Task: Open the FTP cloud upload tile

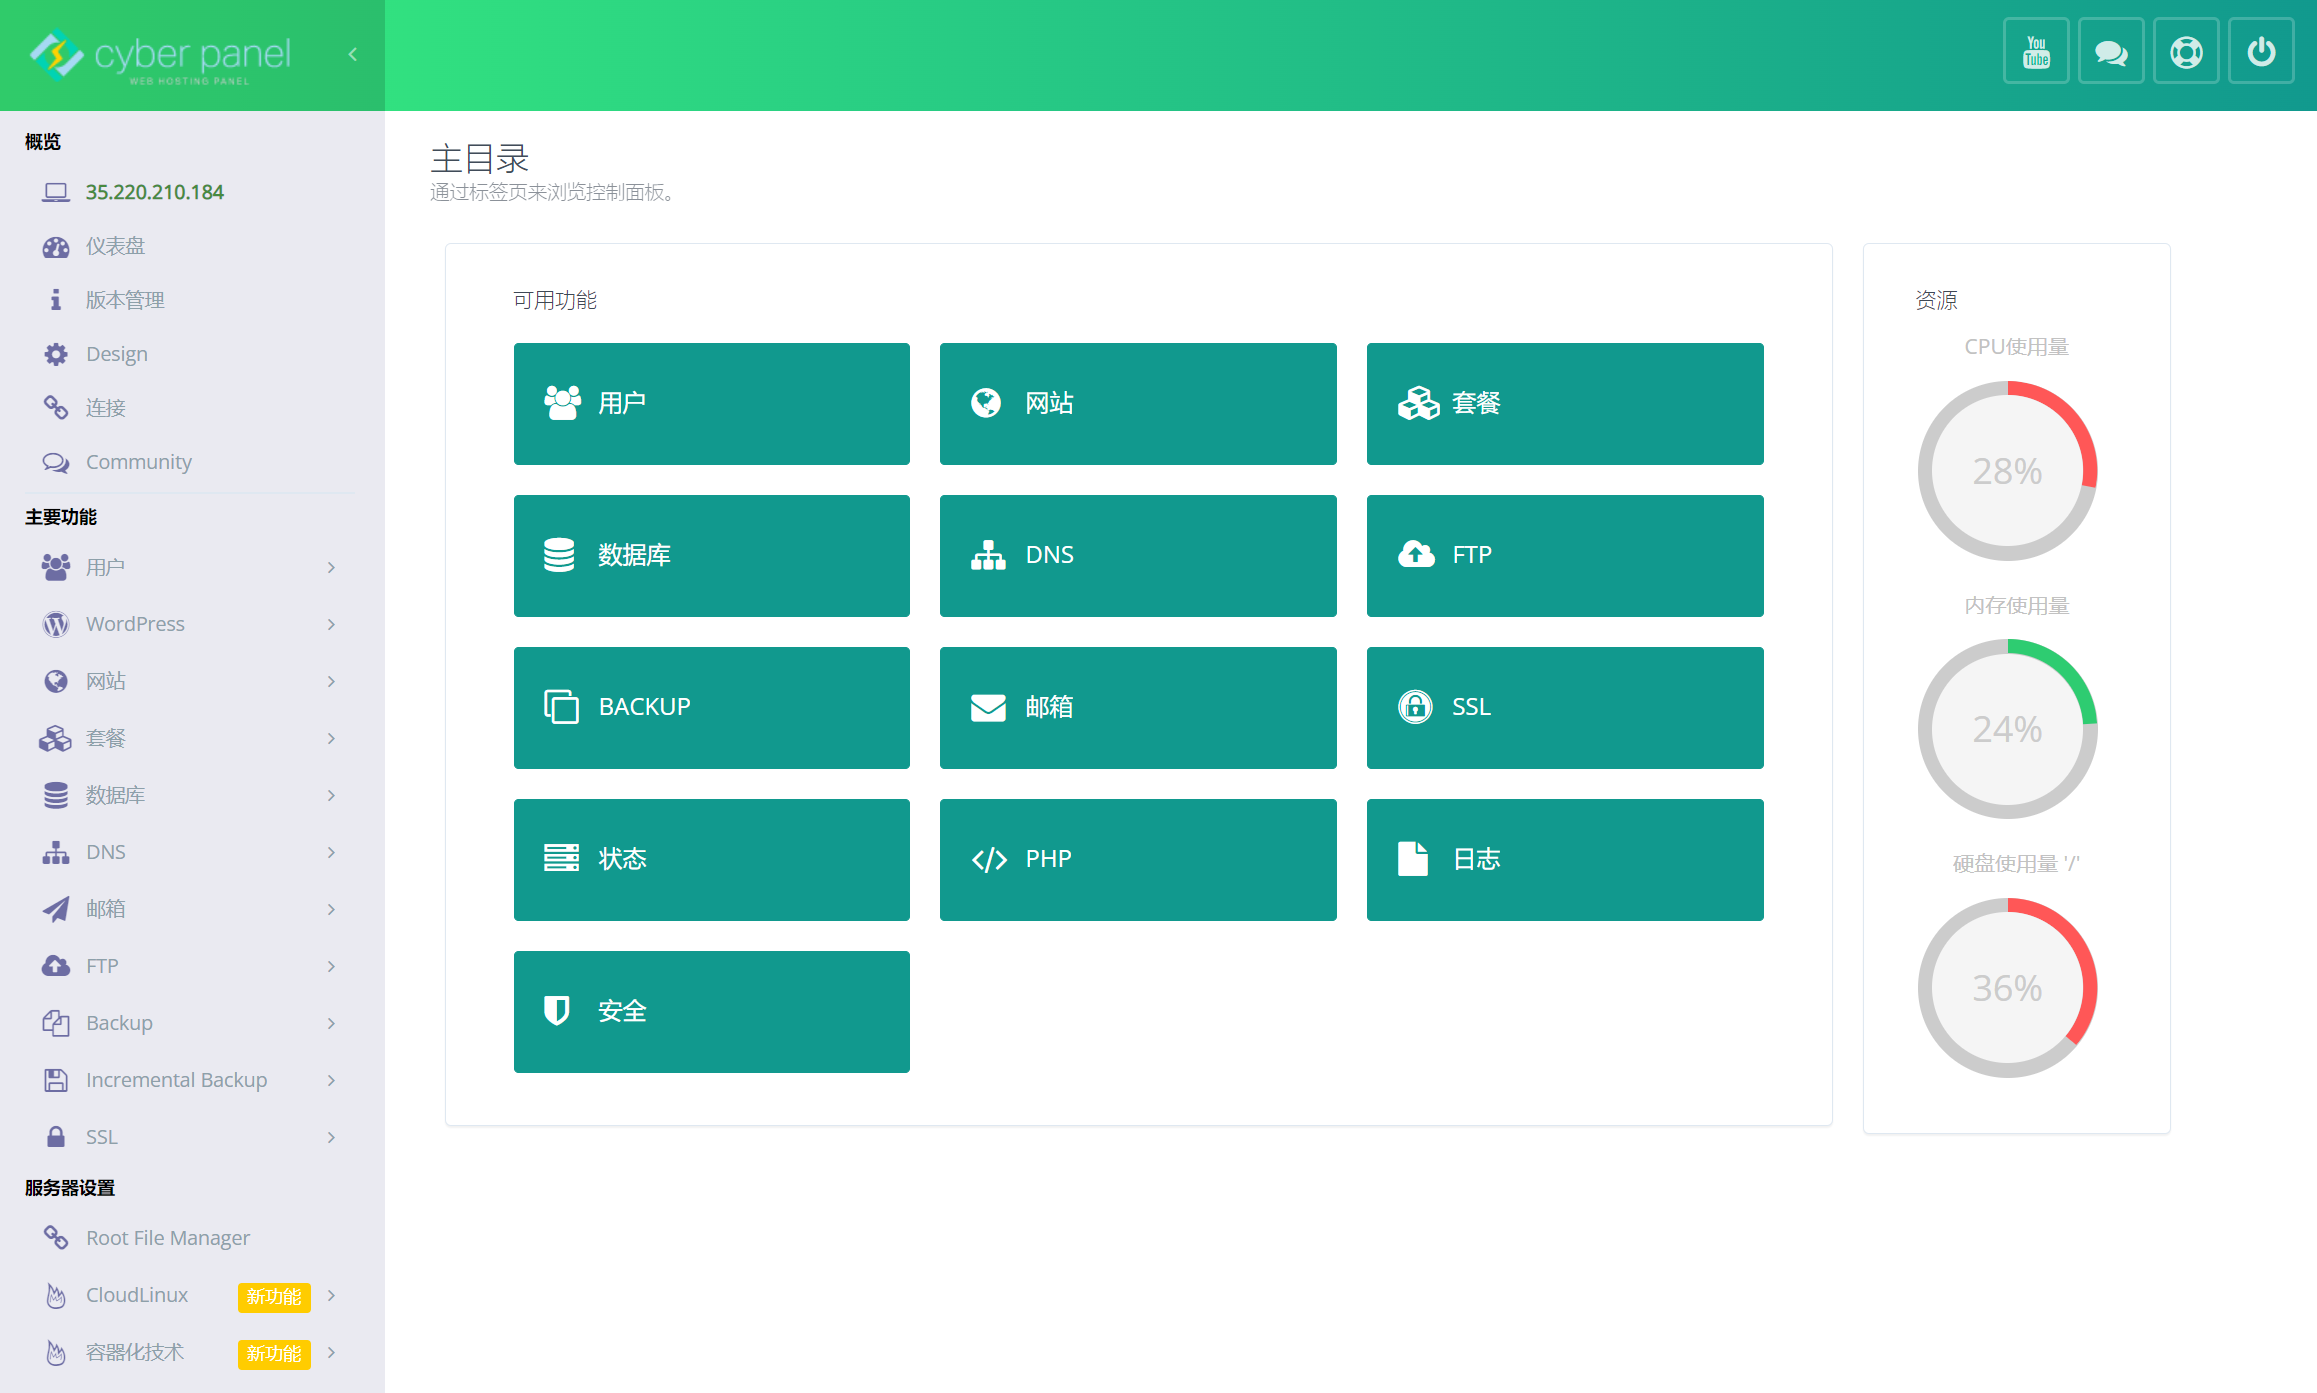Action: click(1564, 555)
